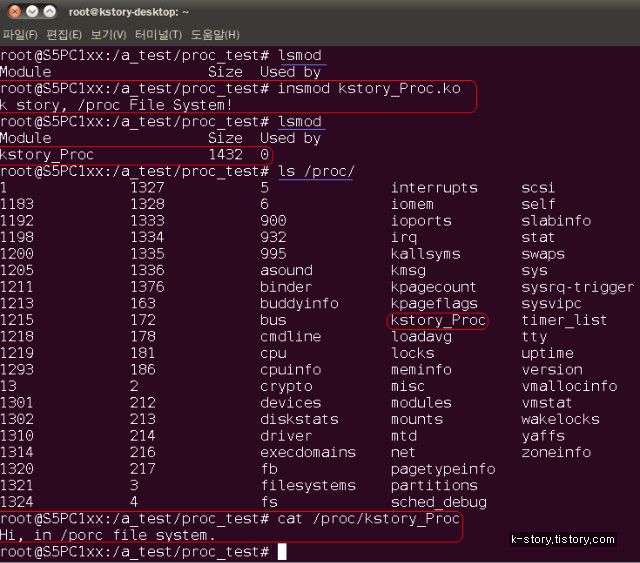Click window title 'root@kstory-desktop: ~'
Viewport: 640px width, 563px height.
[129, 12]
